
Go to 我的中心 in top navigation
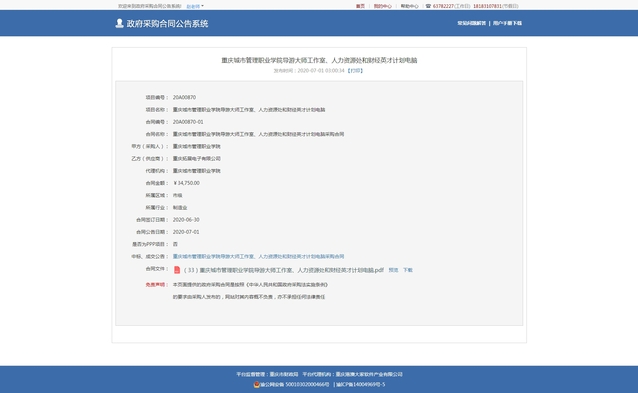pyautogui.click(x=382, y=6)
